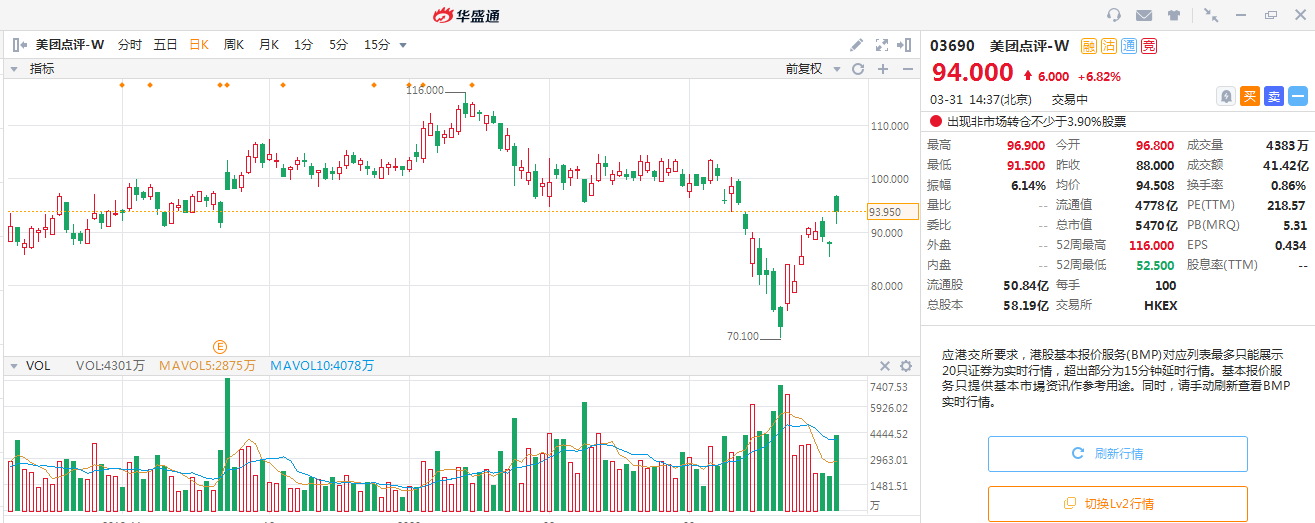Expand more time period options after 15分
1315x523 pixels.
point(403,45)
